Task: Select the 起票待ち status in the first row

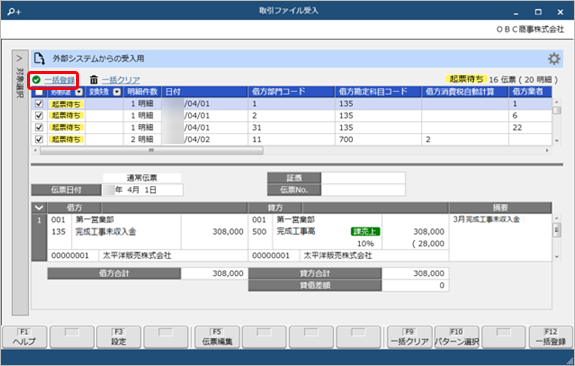Action: (x=66, y=104)
